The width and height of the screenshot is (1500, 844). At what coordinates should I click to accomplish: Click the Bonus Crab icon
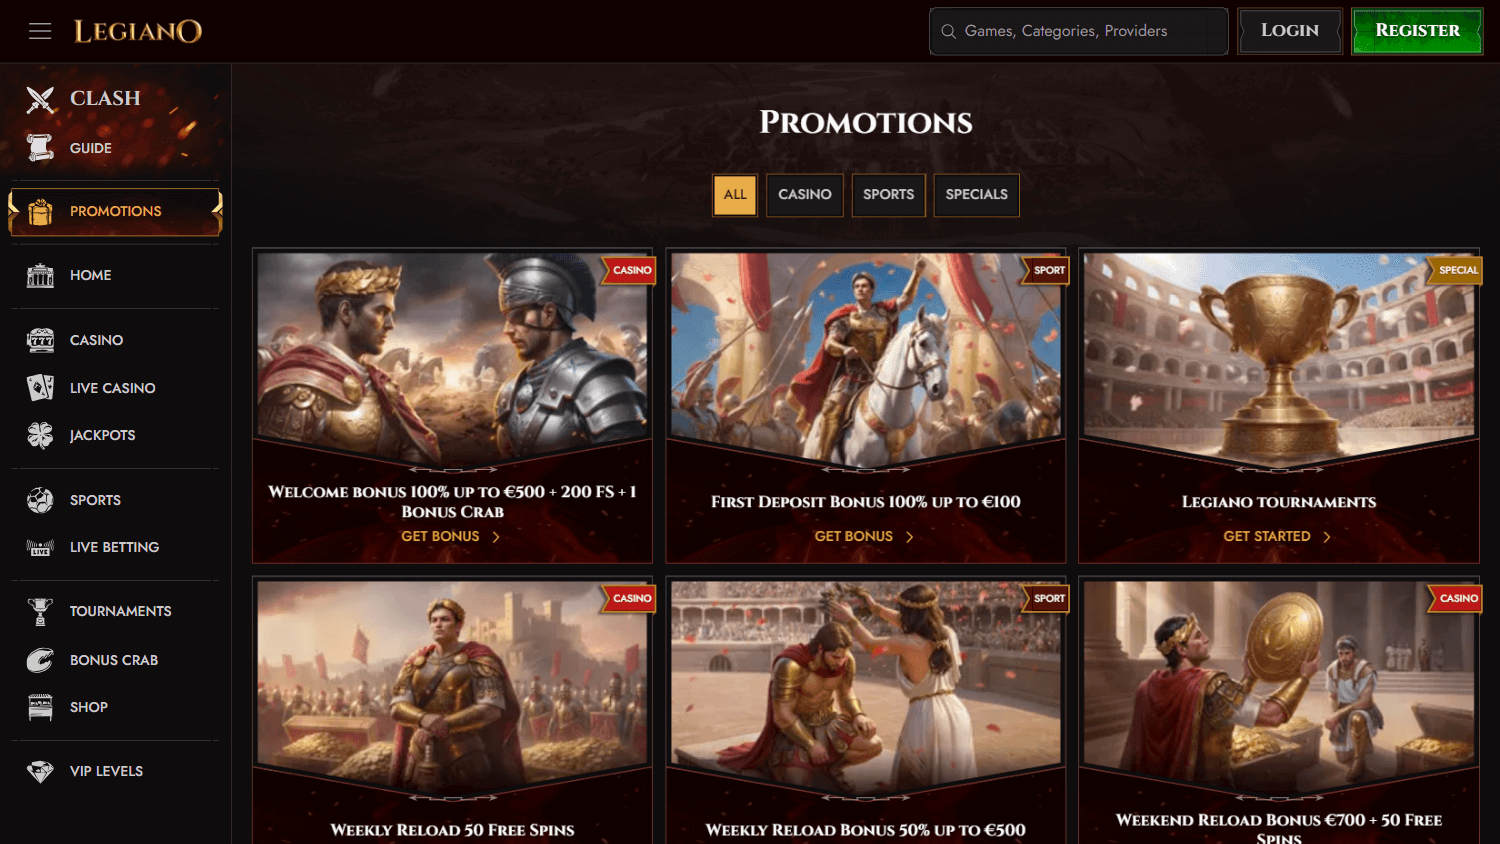pyautogui.click(x=40, y=660)
